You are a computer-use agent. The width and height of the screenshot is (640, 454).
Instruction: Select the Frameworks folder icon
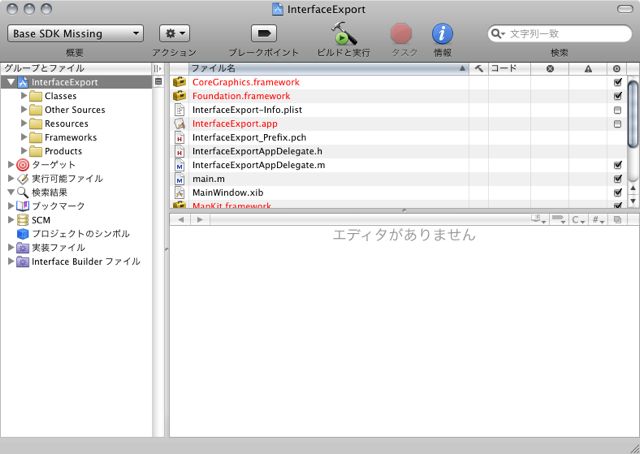tap(36, 138)
